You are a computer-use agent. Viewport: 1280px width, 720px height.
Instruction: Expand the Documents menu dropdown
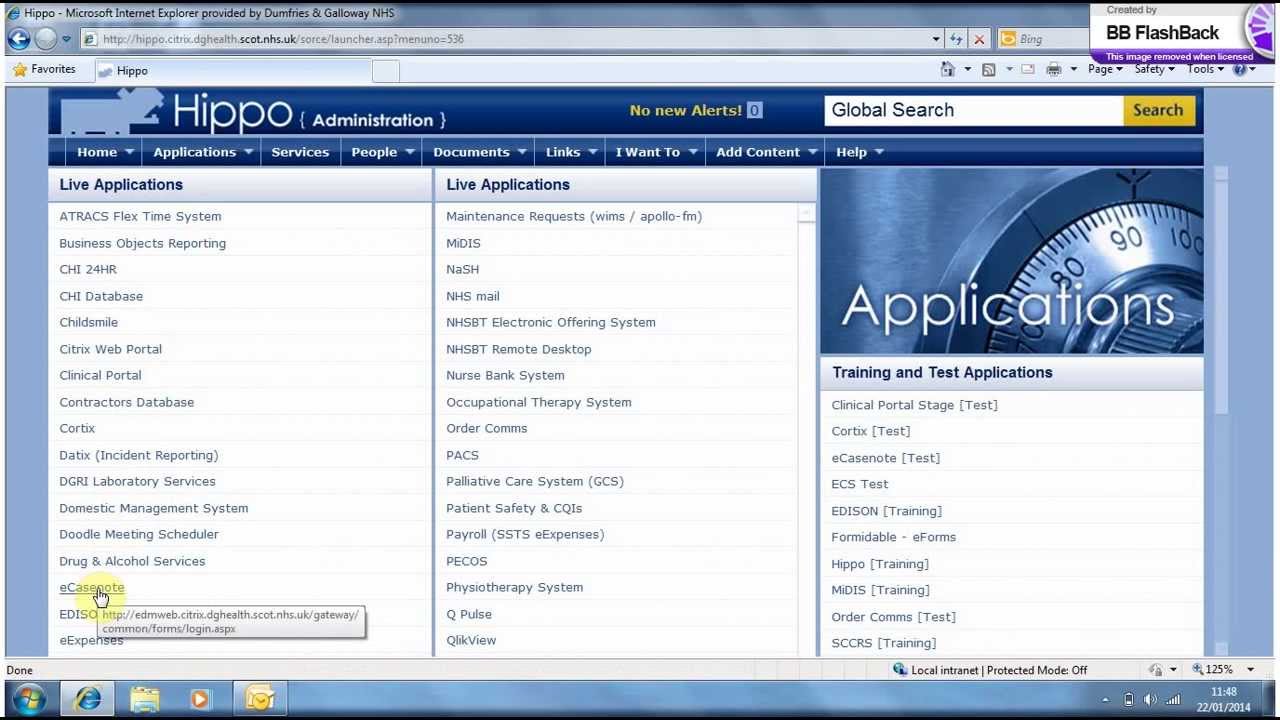pyautogui.click(x=522, y=152)
